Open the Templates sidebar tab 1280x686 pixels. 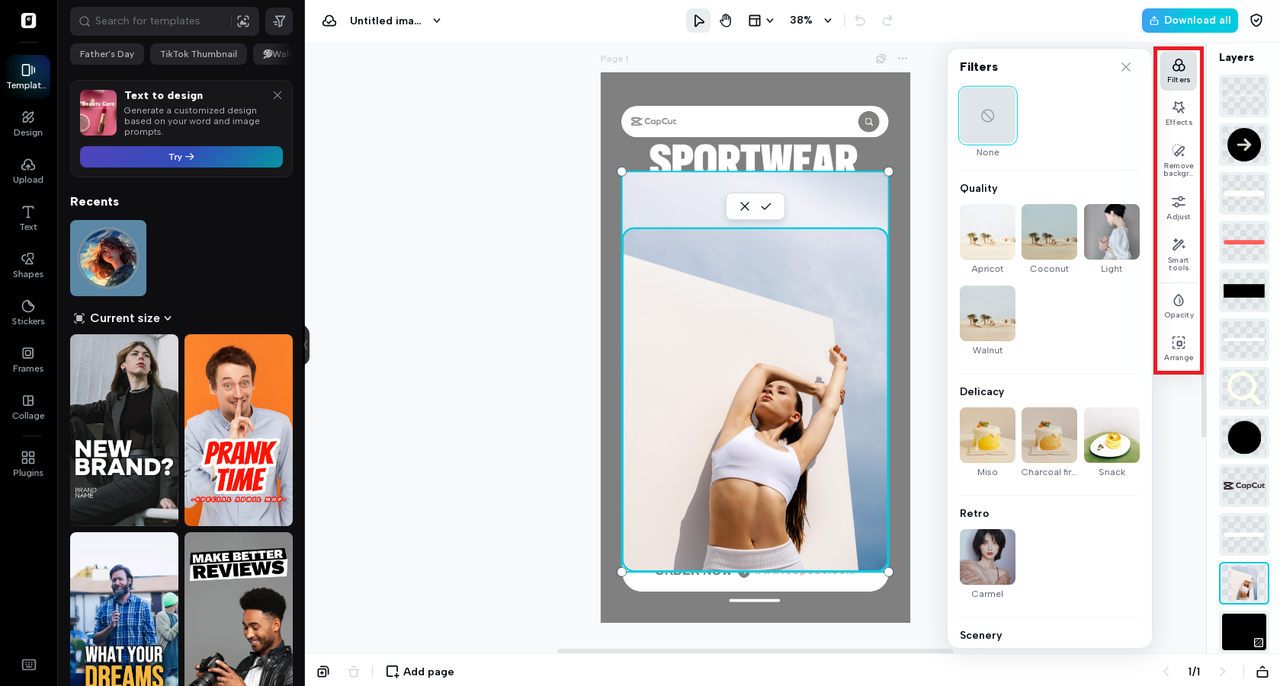tap(28, 75)
